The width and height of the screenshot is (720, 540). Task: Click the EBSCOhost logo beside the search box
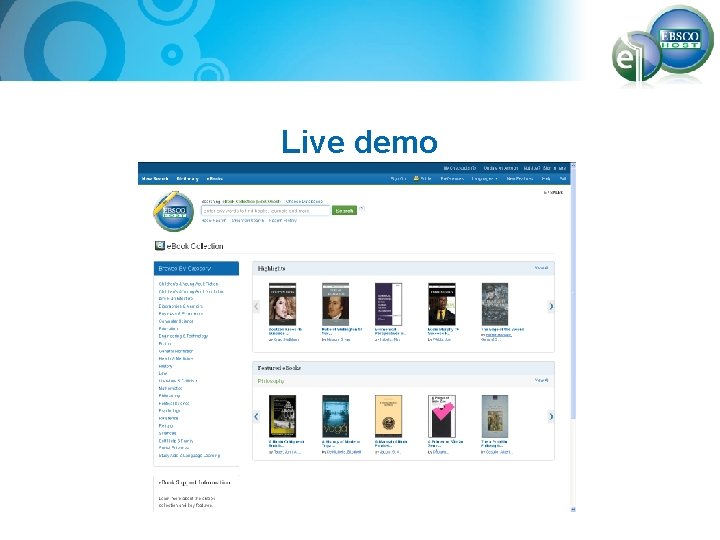(174, 212)
